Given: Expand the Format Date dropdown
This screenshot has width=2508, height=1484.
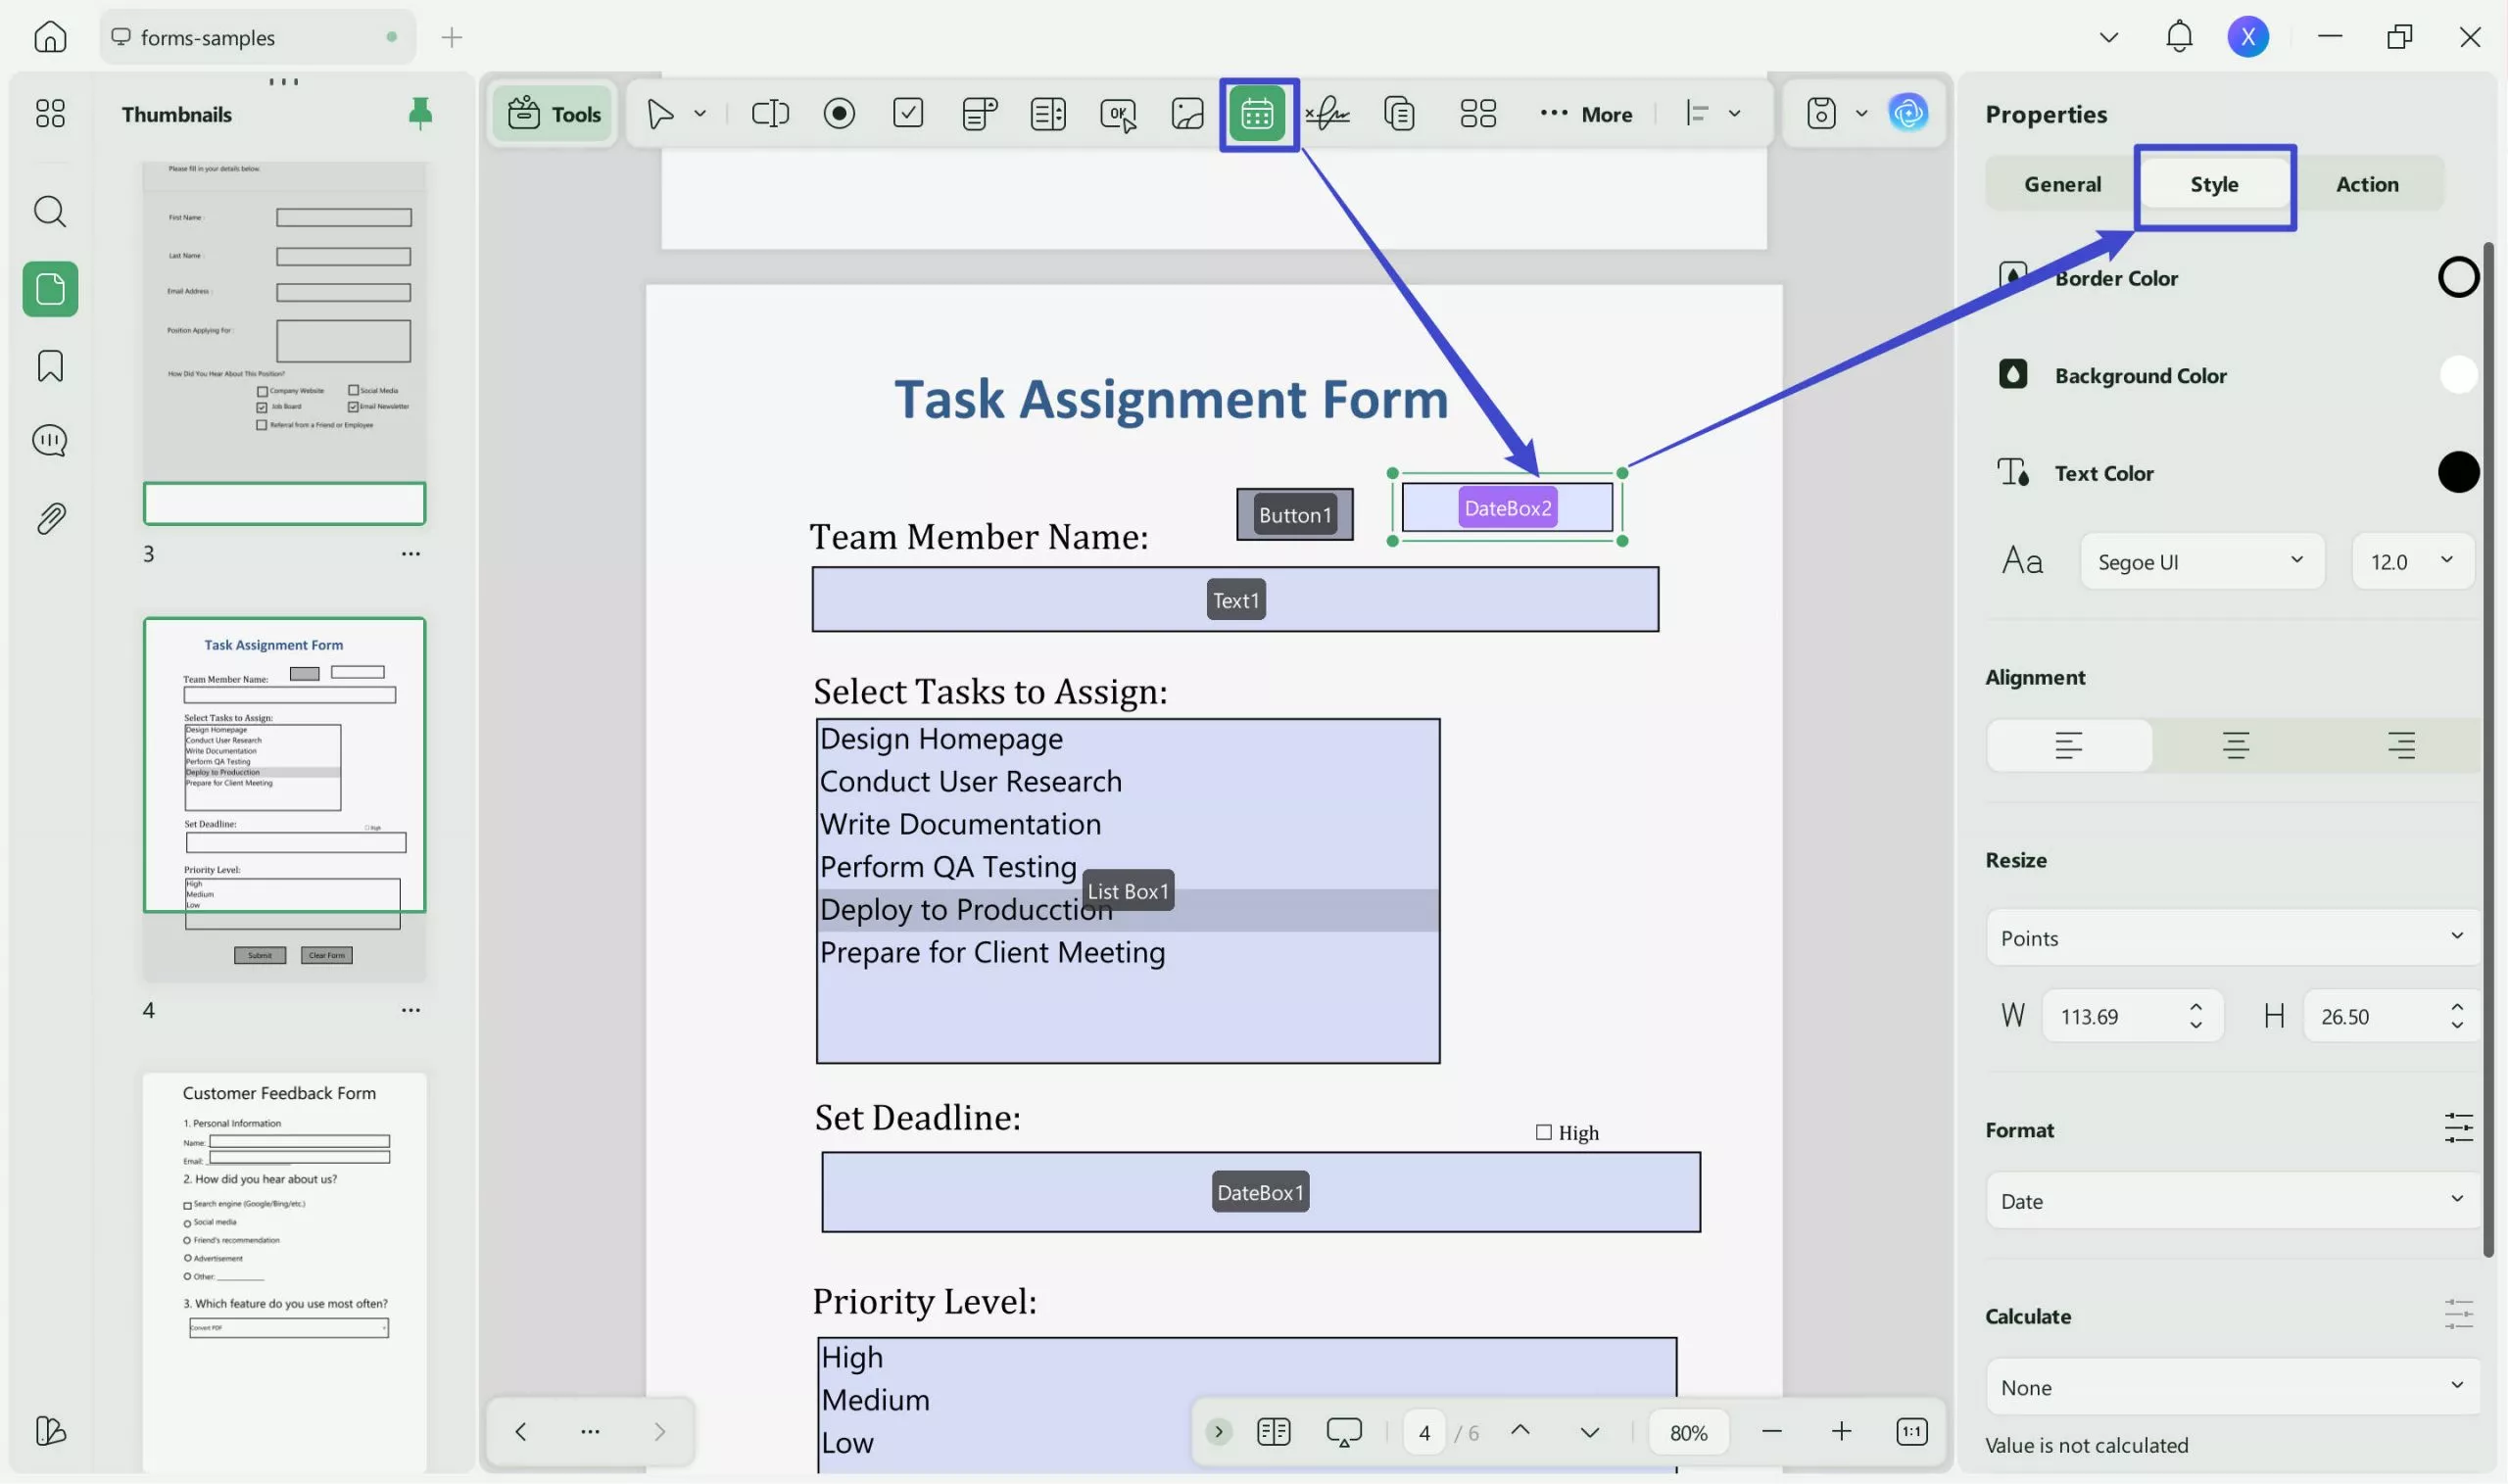Looking at the screenshot, I should (x=2232, y=1200).
